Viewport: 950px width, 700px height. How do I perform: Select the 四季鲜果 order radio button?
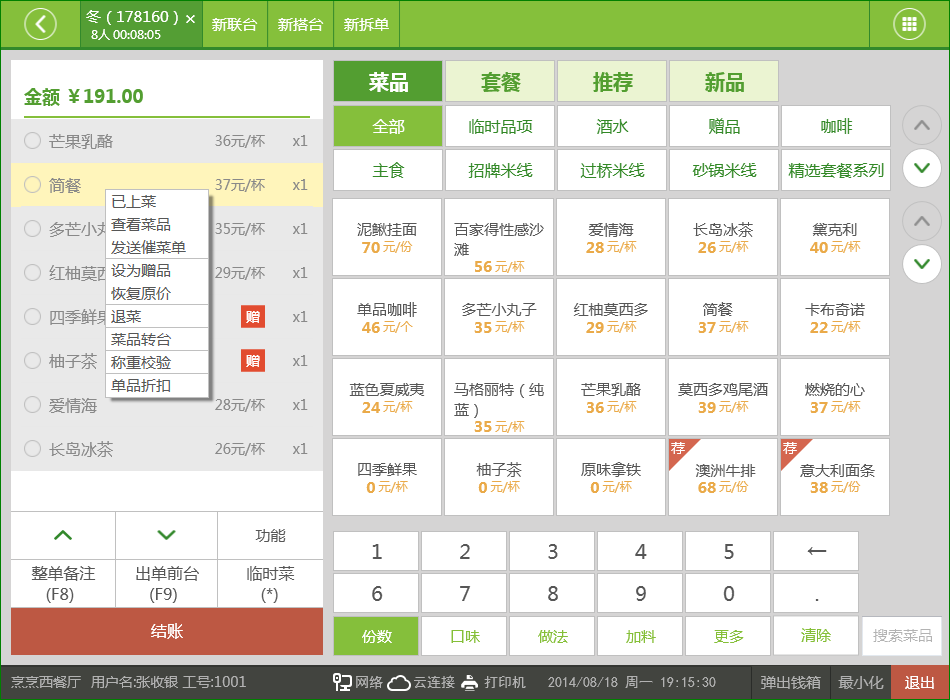tap(32, 316)
